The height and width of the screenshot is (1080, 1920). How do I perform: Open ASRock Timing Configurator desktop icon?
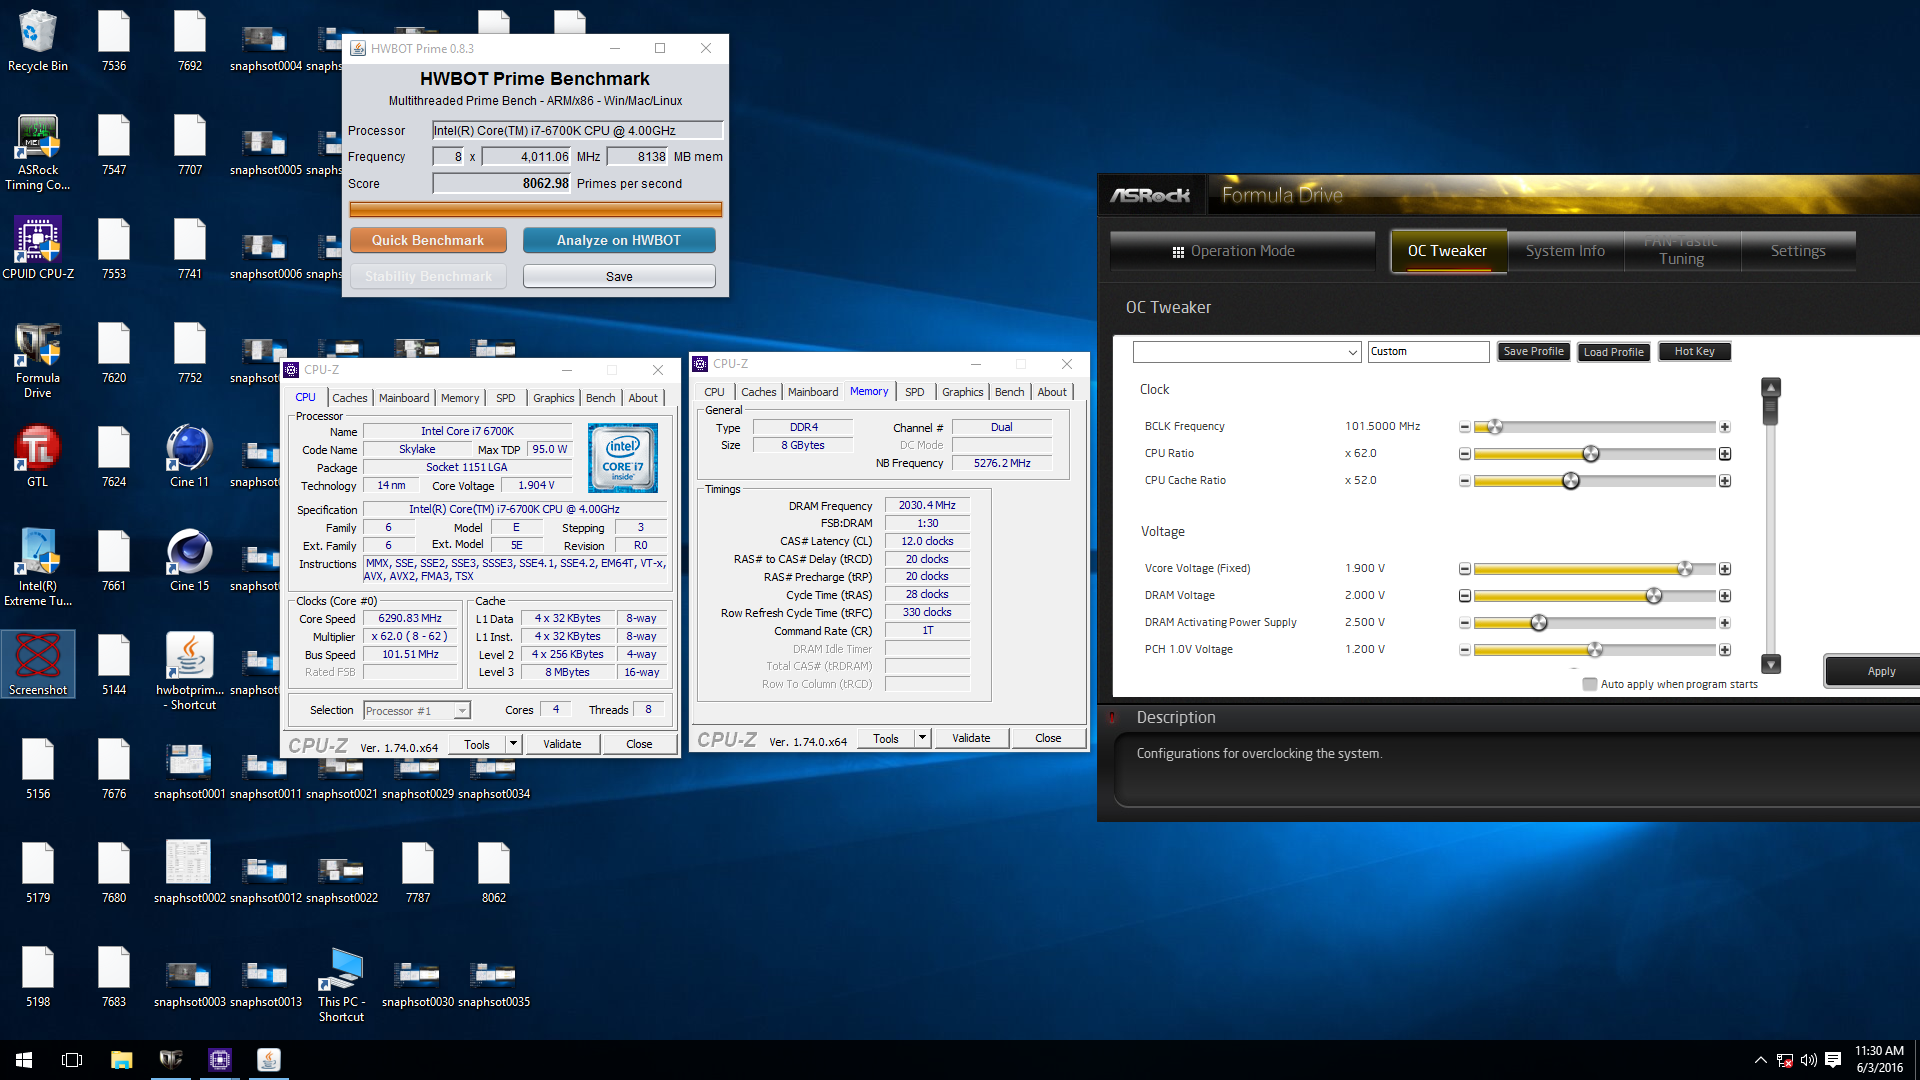tap(38, 152)
